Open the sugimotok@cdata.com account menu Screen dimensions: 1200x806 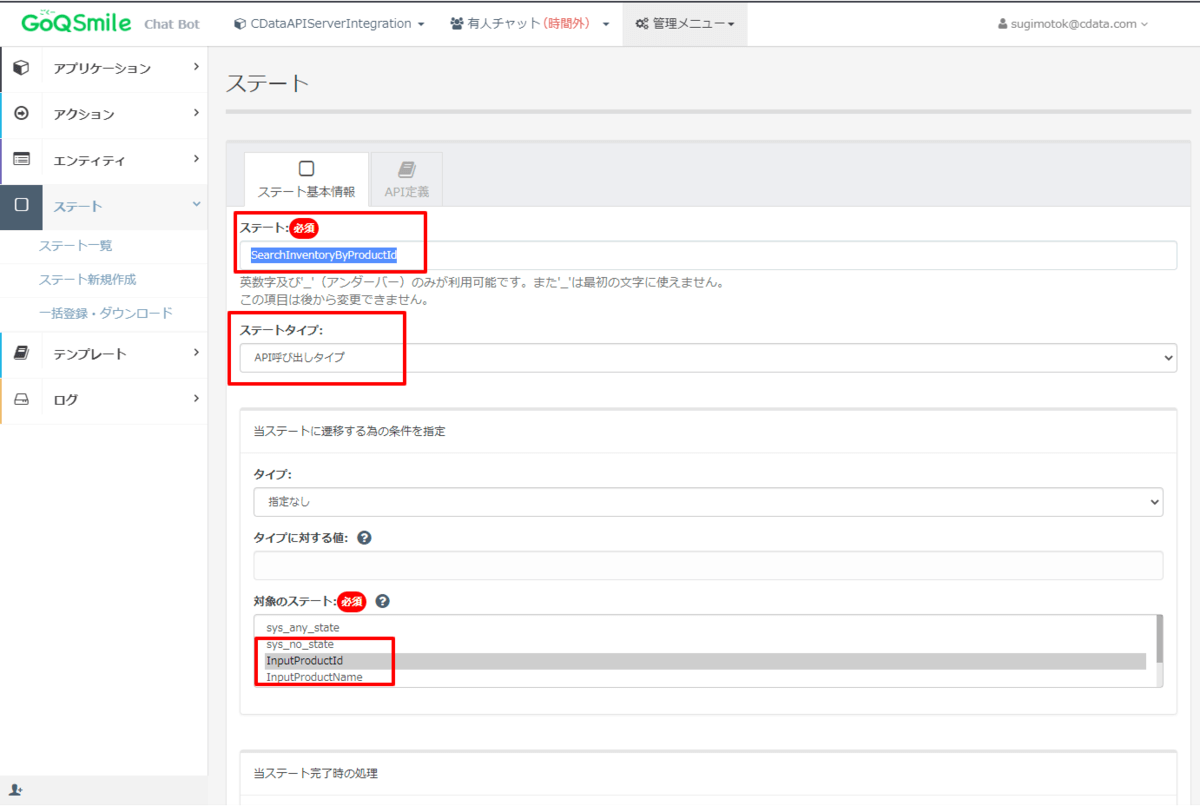1073,23
